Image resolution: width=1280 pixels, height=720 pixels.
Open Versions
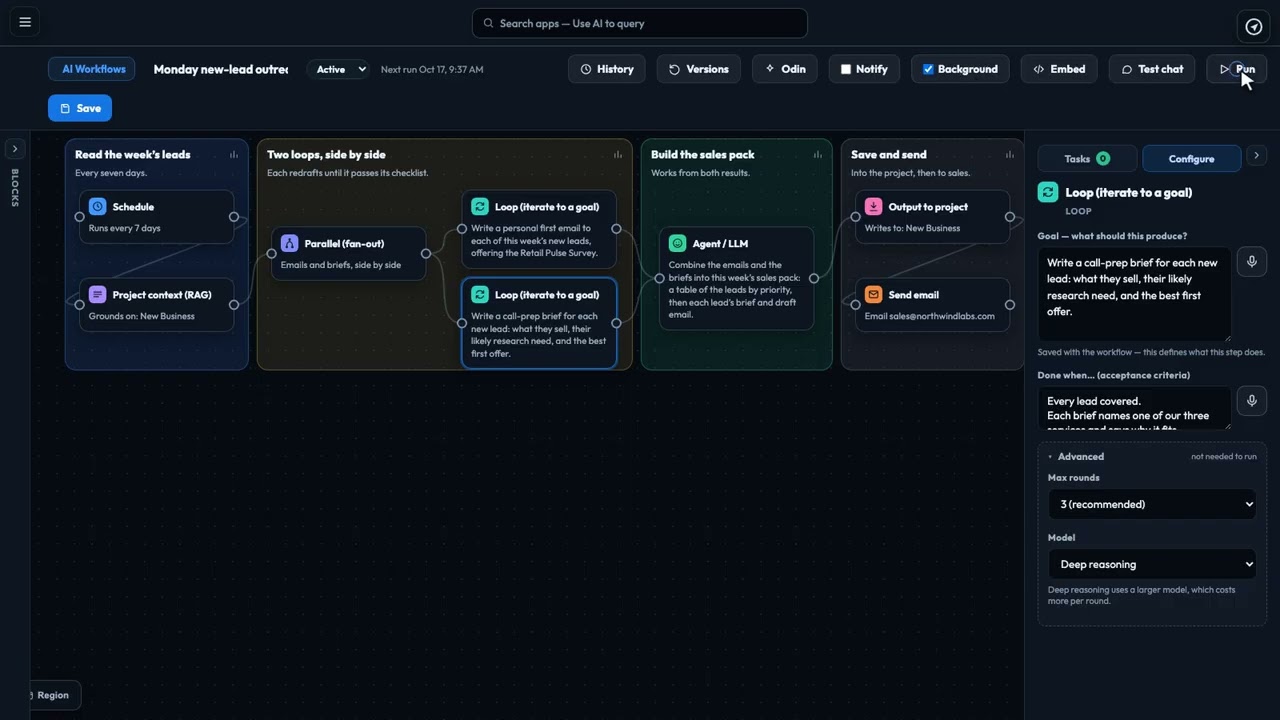699,69
